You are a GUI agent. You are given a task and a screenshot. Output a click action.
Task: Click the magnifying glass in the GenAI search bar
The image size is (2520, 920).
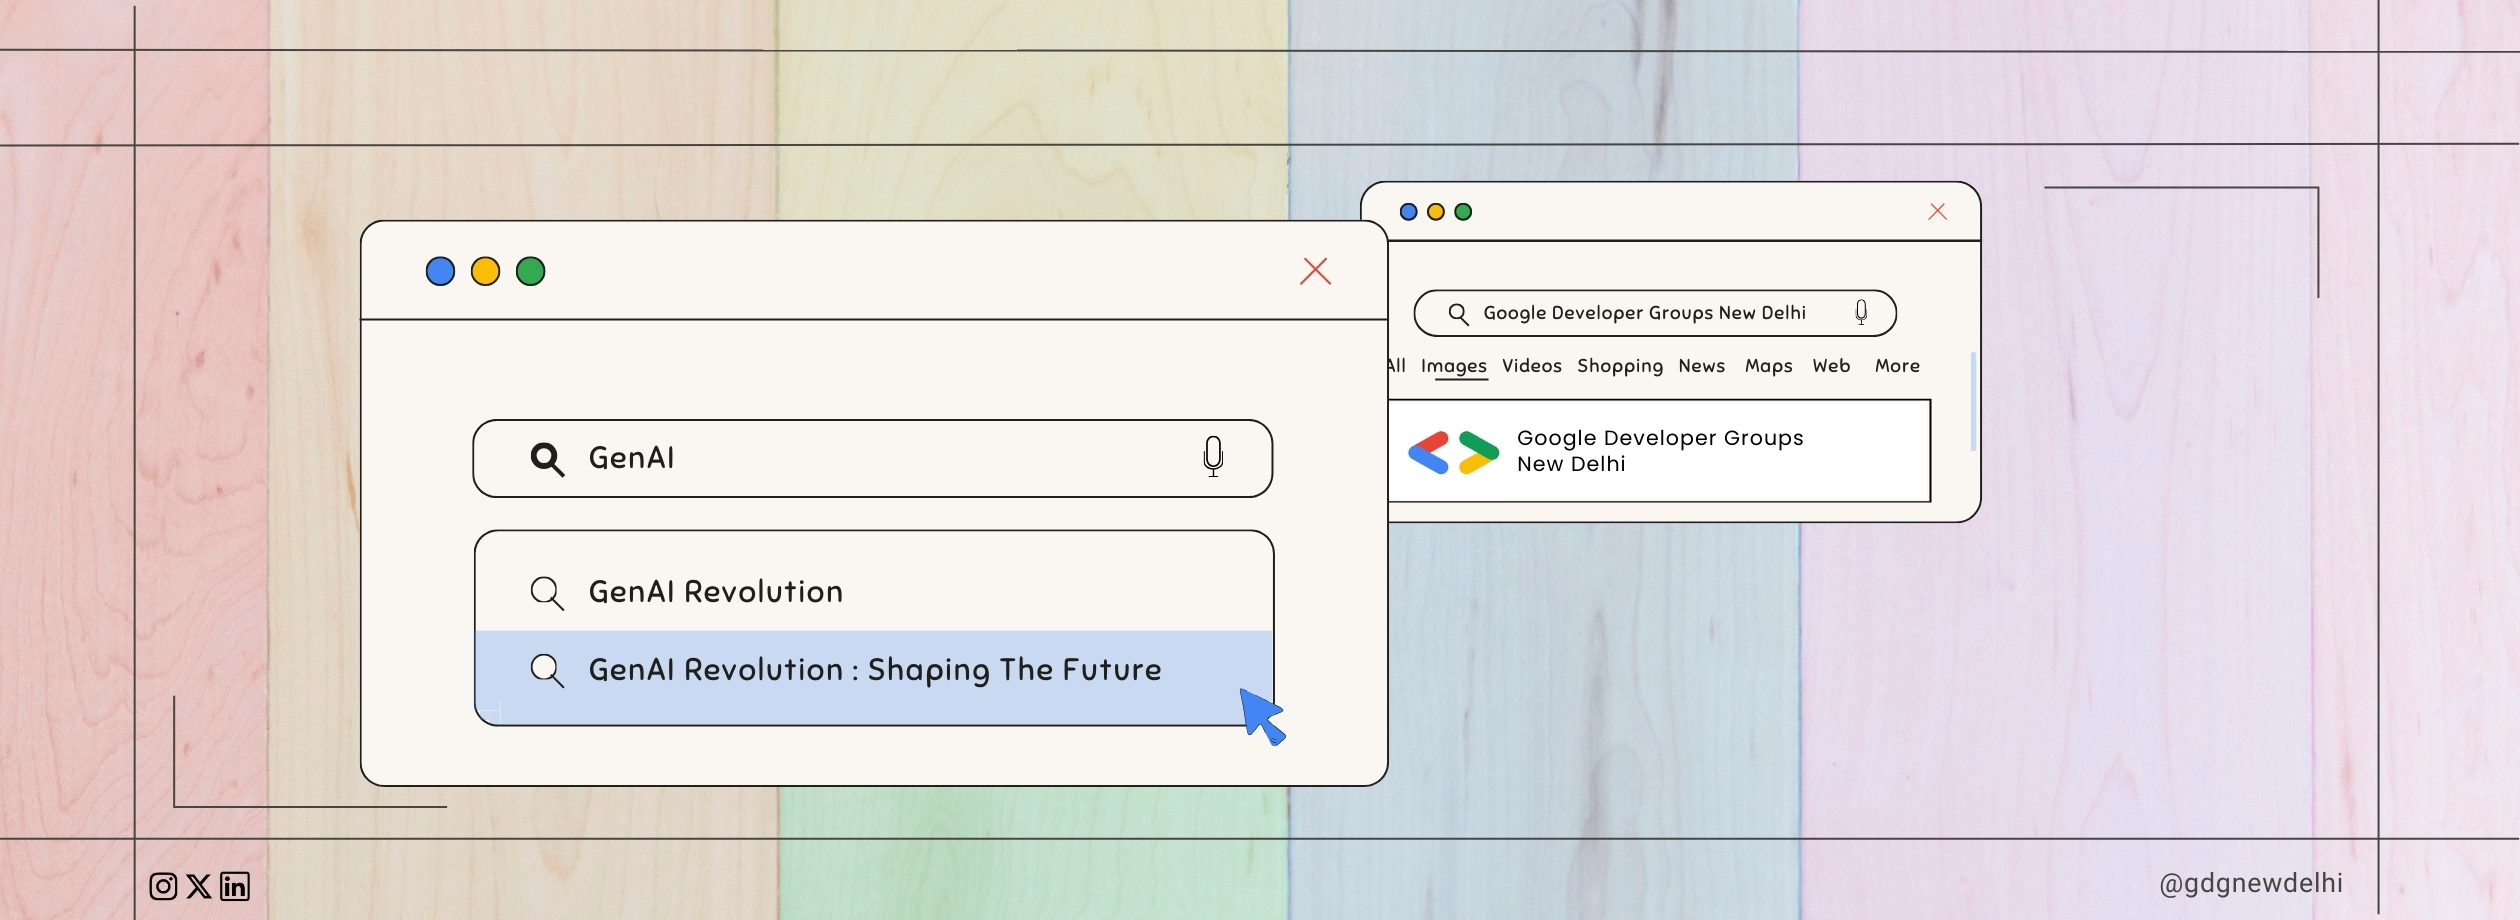547,458
